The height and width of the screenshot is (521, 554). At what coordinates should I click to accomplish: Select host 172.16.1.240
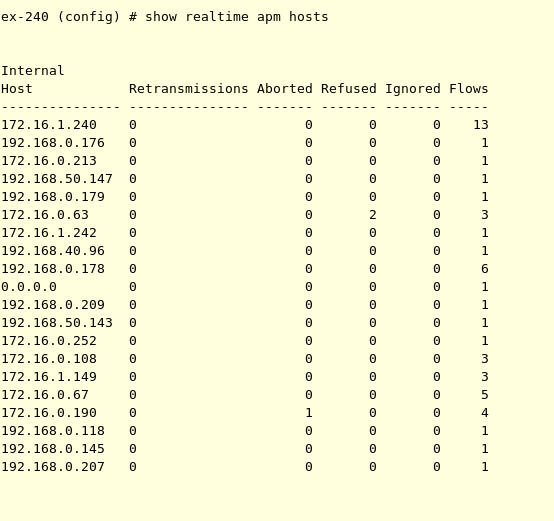[49, 125]
